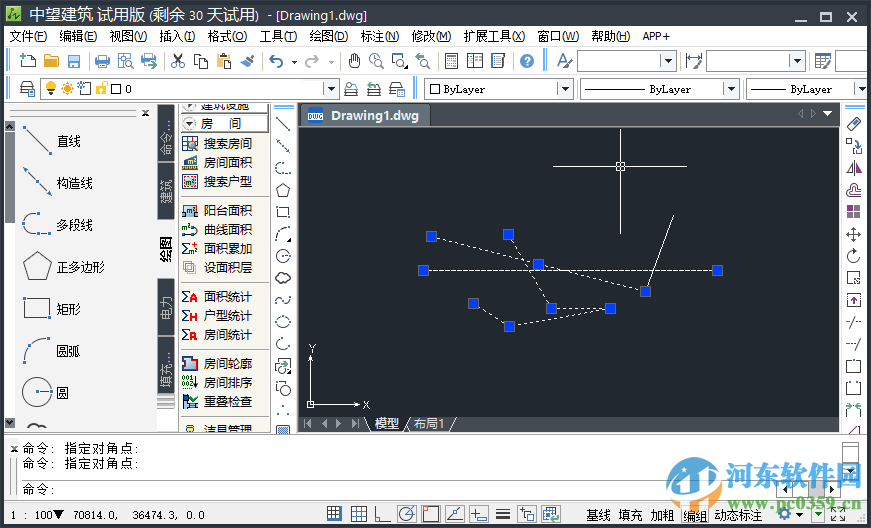Open the text style dropdown

[668, 61]
